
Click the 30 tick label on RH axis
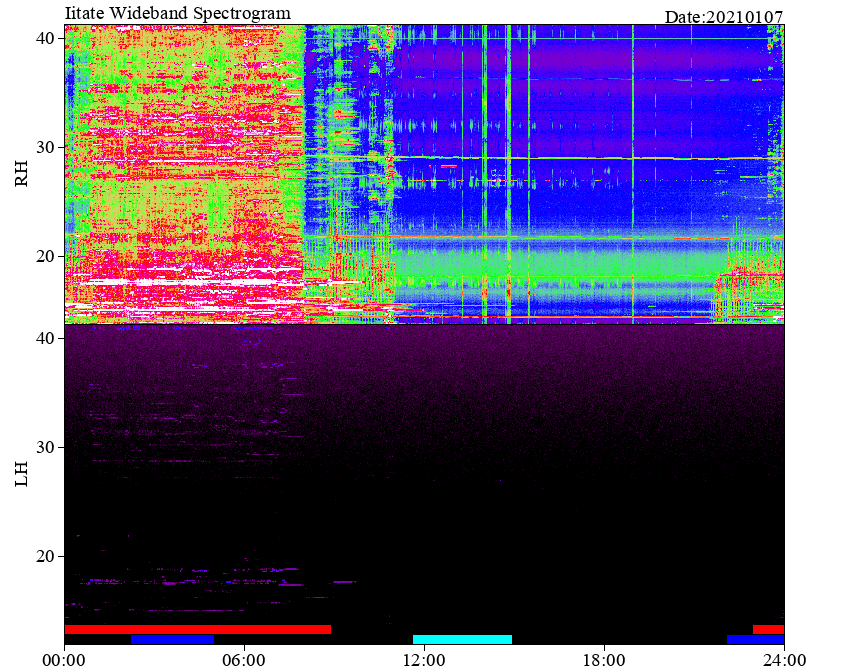[x=45, y=147]
